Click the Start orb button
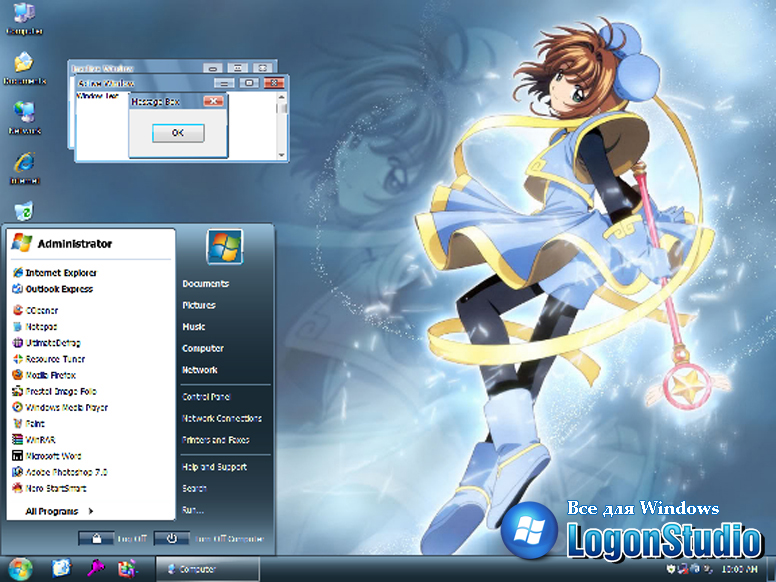Image resolution: width=776 pixels, height=582 pixels. (20, 569)
